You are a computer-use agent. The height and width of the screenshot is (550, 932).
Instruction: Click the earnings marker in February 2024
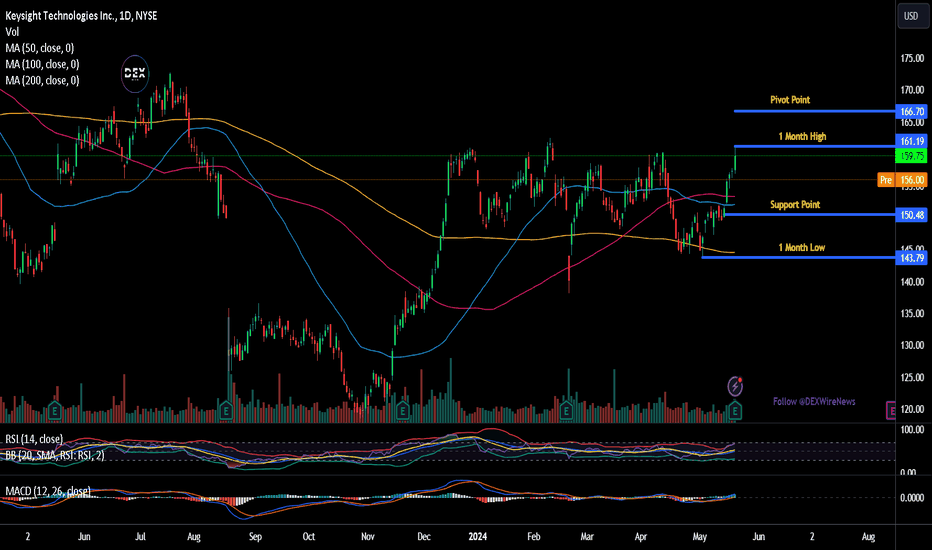coord(566,410)
